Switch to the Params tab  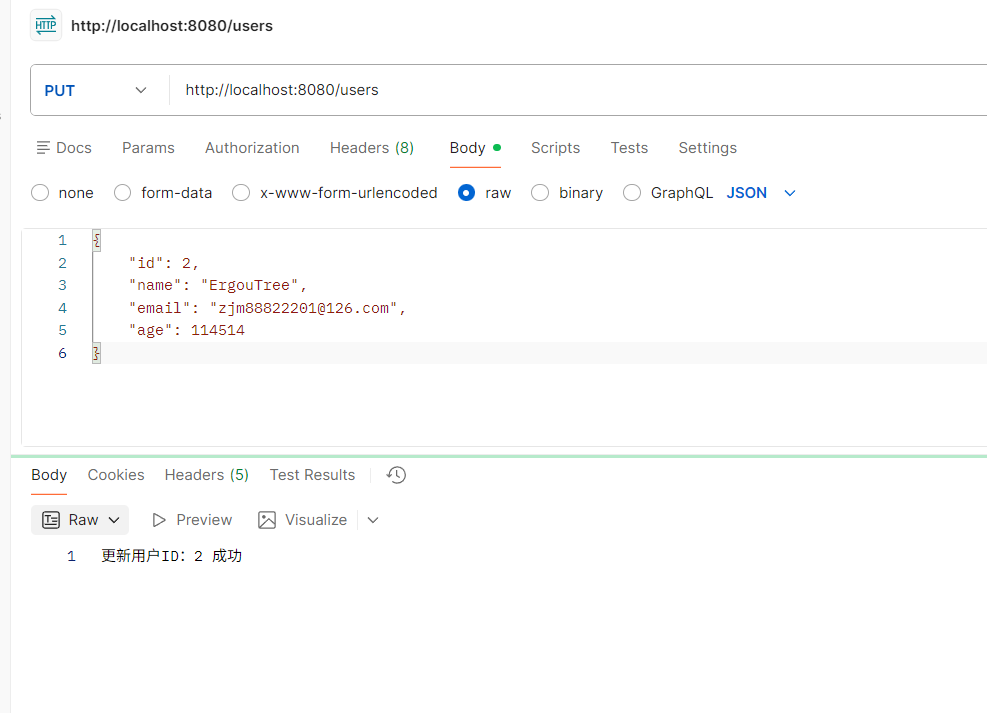pos(148,148)
